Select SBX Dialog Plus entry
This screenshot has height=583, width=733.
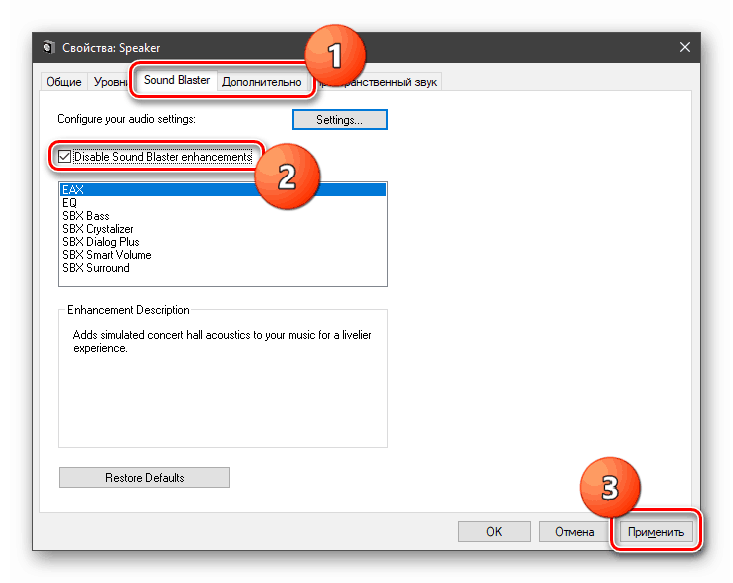223,242
